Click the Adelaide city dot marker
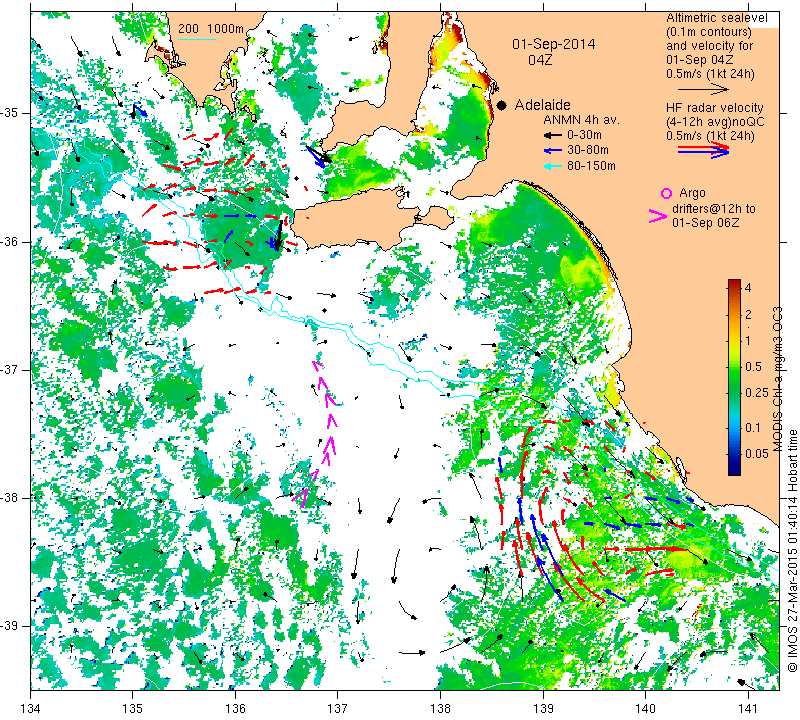 [502, 105]
